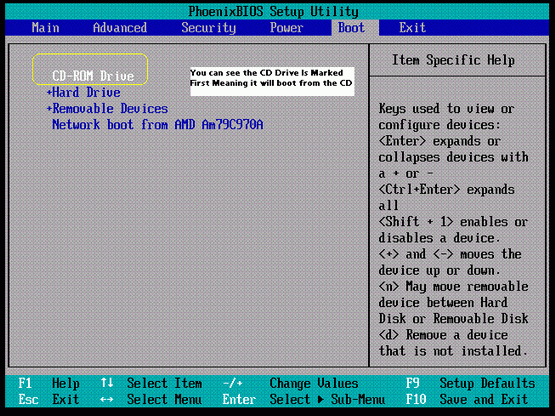Expand the plus sign before Hard Drive
Image resolution: width=555 pixels, height=416 pixels.
click(49, 93)
